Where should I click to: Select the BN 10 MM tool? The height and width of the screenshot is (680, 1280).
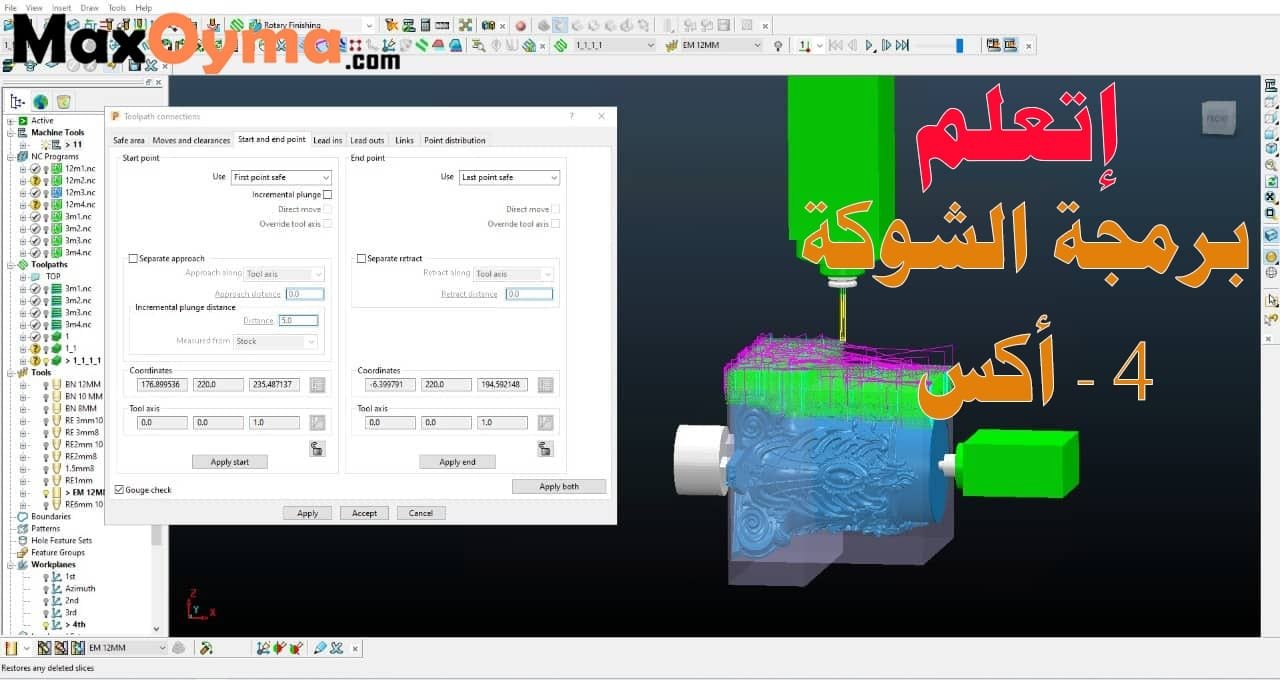(84, 396)
